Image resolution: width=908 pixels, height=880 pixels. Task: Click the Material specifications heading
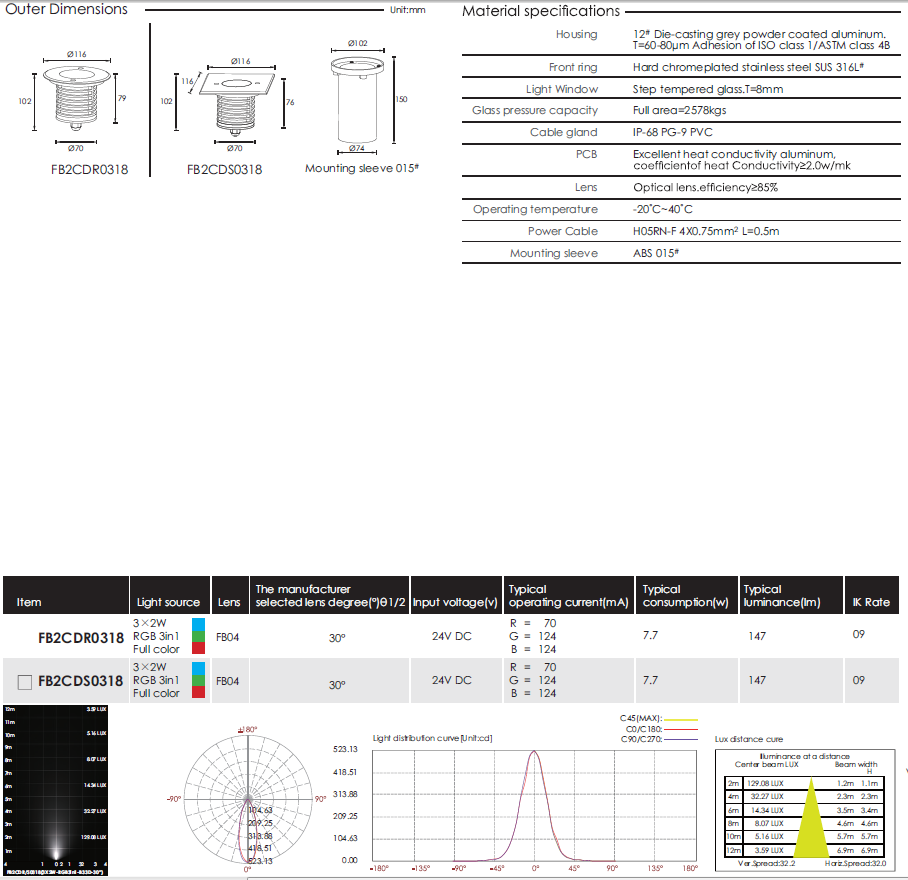tap(540, 11)
